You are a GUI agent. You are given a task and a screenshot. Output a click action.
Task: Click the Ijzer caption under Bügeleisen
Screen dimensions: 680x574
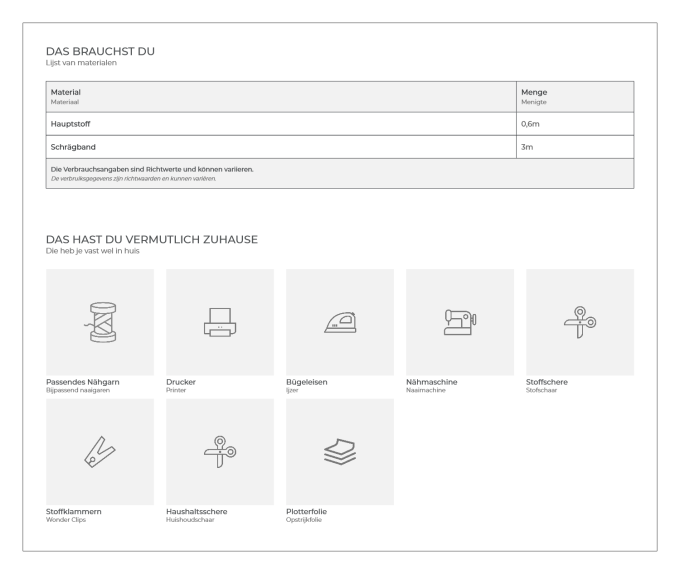click(x=292, y=390)
